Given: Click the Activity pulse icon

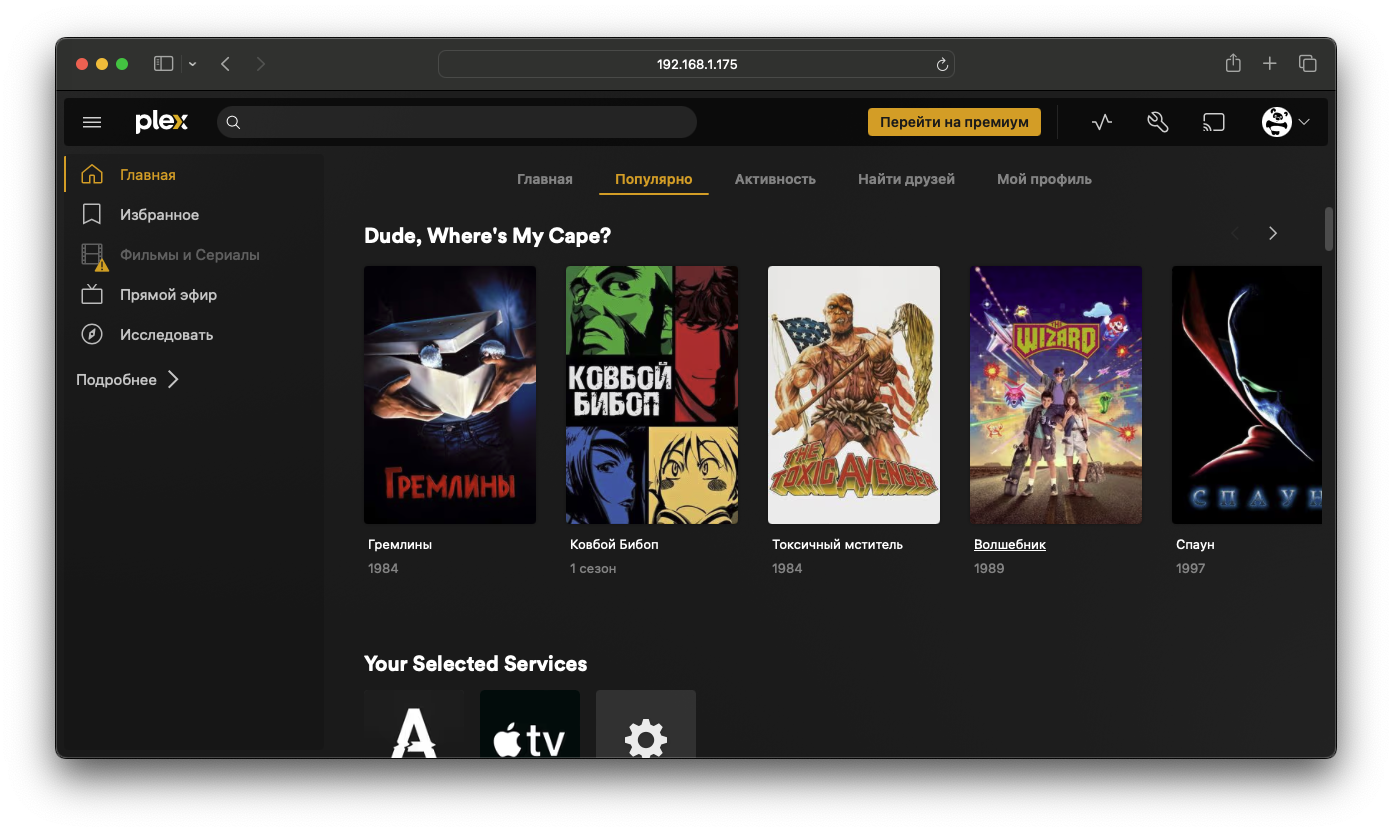Looking at the screenshot, I should point(1102,122).
